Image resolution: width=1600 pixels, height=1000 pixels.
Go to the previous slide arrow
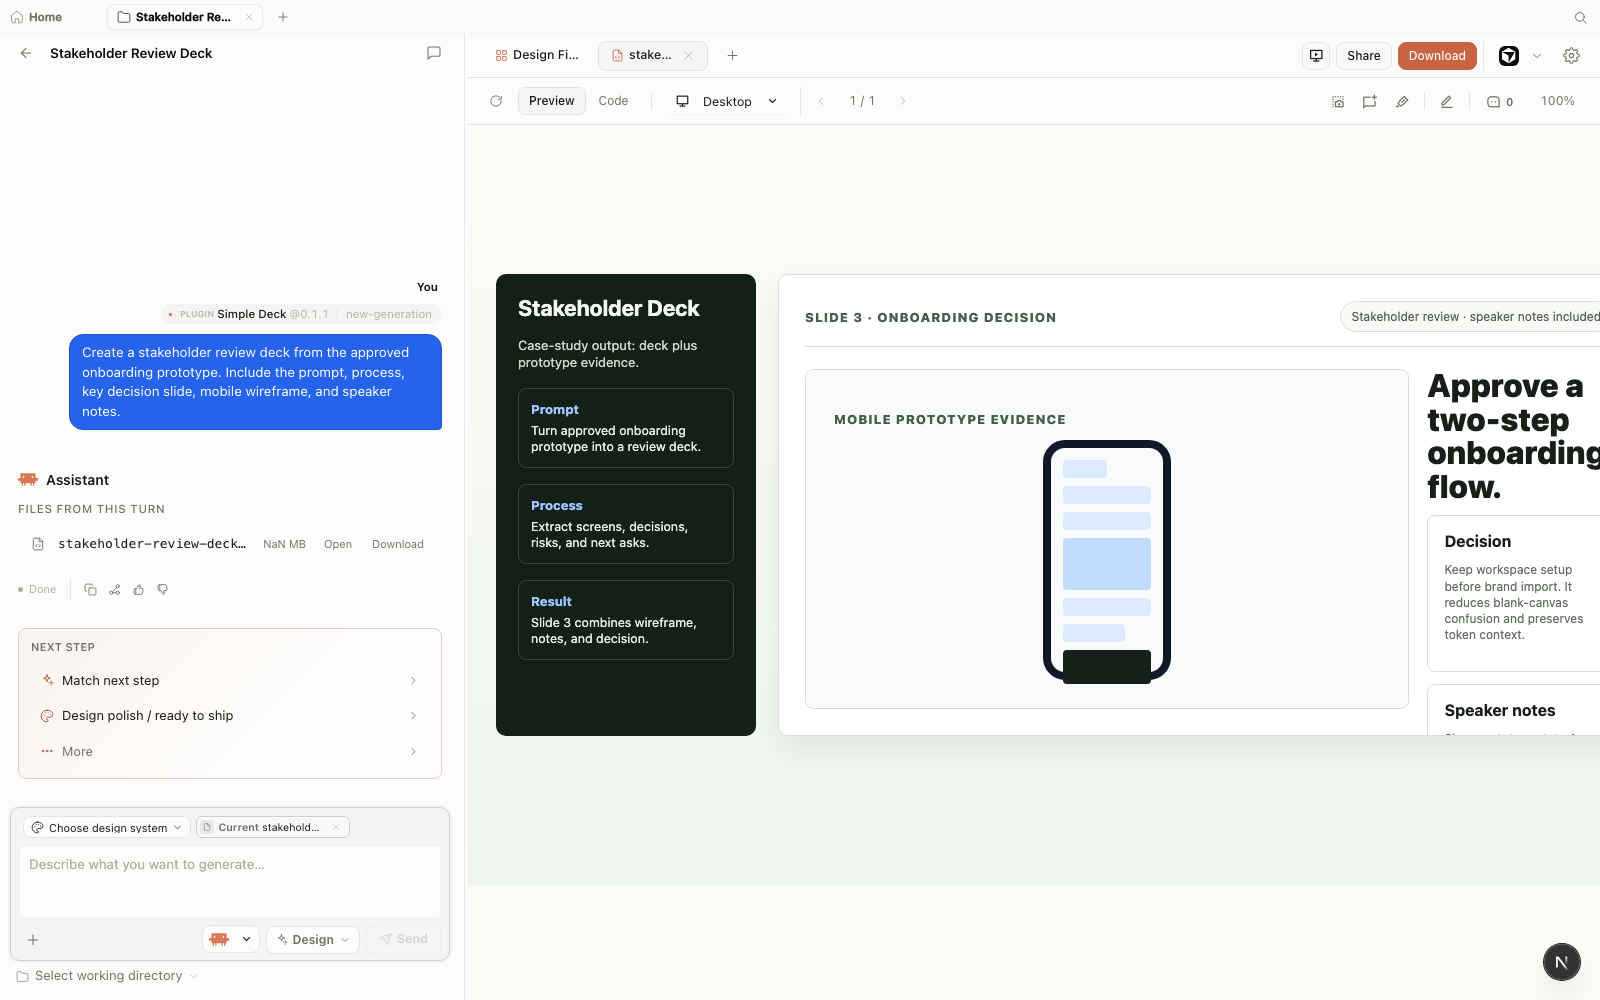coord(821,101)
